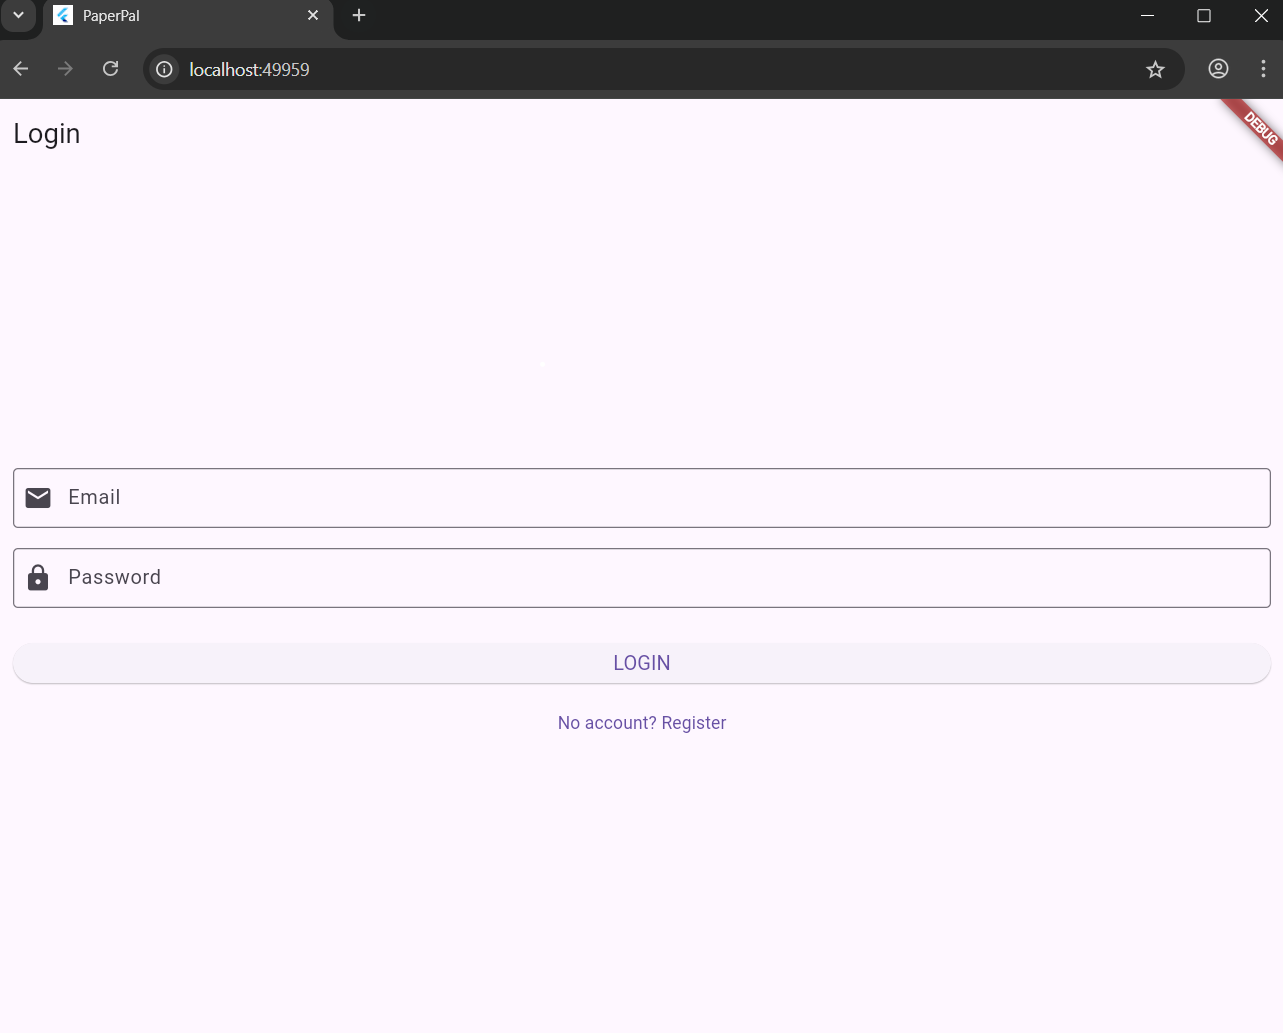1283x1033 pixels.
Task: View site information icon in address bar
Action: [165, 69]
